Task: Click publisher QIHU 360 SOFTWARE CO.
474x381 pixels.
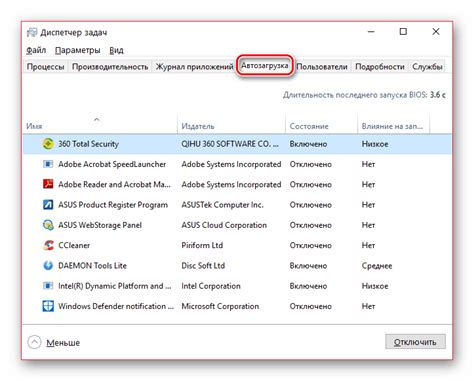Action: [x=230, y=144]
